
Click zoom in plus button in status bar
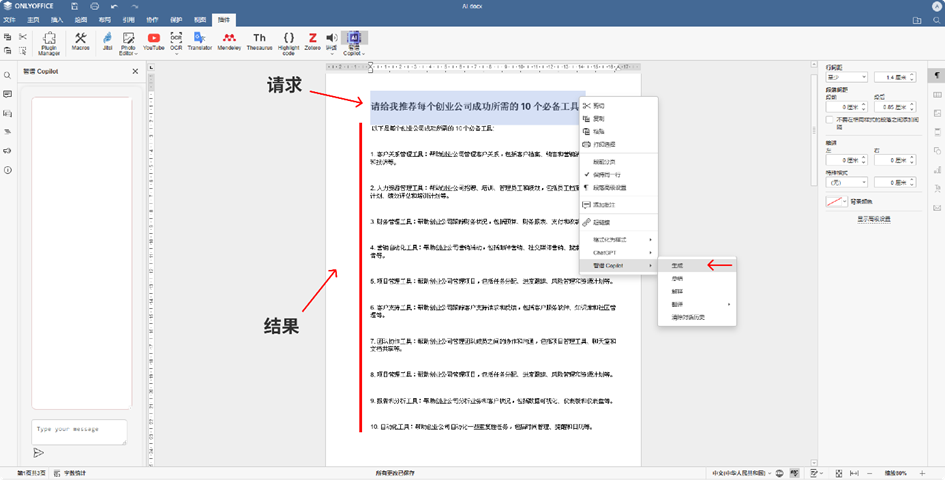(922, 473)
